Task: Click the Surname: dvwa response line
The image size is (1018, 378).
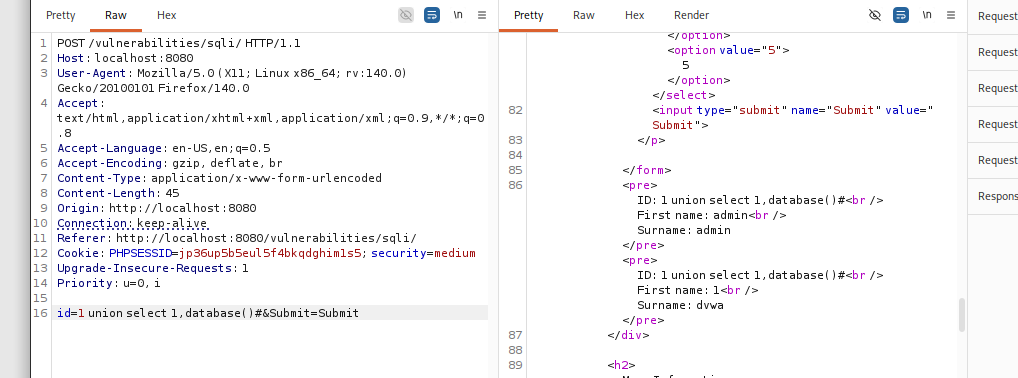Action: click(680, 305)
